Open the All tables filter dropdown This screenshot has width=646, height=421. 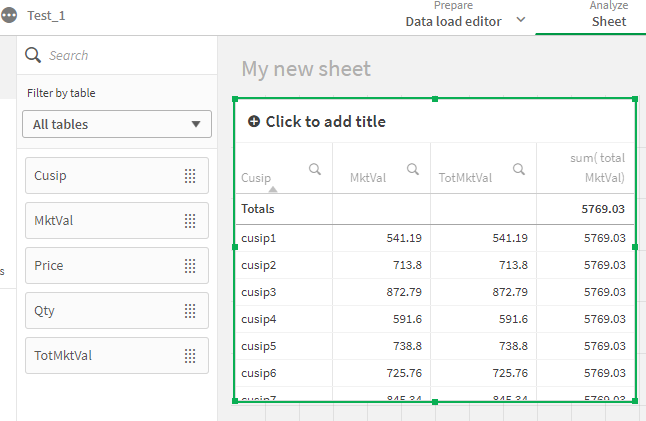click(x=117, y=124)
